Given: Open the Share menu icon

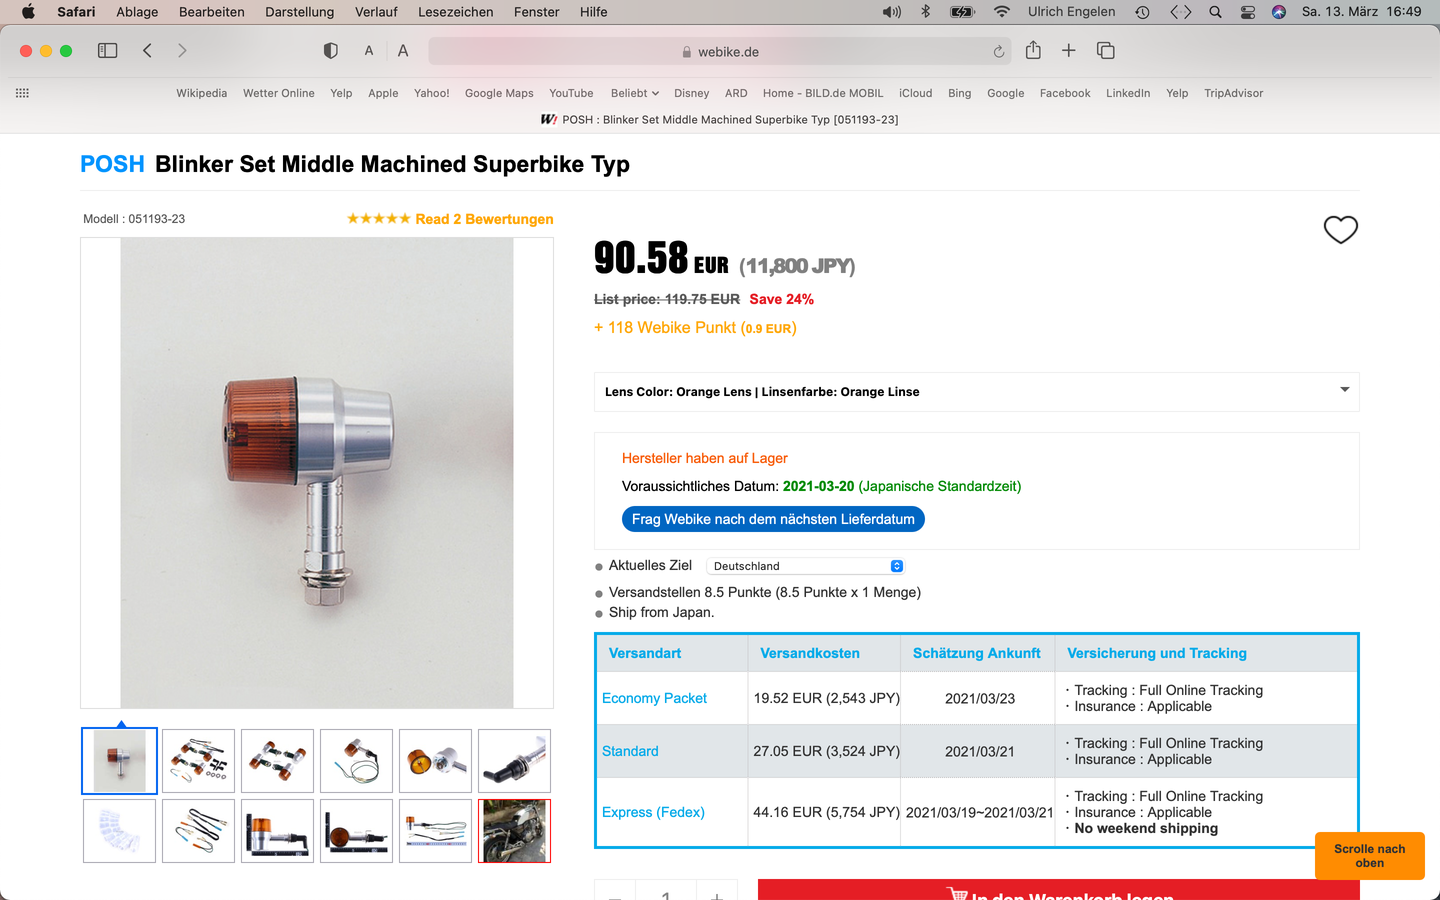Looking at the screenshot, I should pos(1033,51).
